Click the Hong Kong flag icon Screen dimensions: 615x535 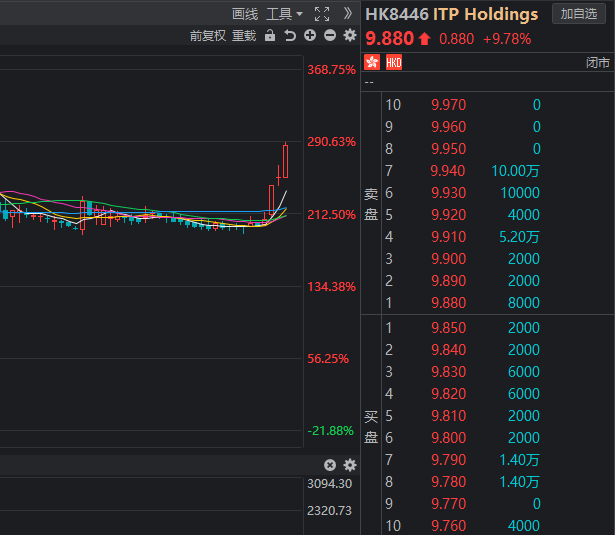click(x=372, y=62)
